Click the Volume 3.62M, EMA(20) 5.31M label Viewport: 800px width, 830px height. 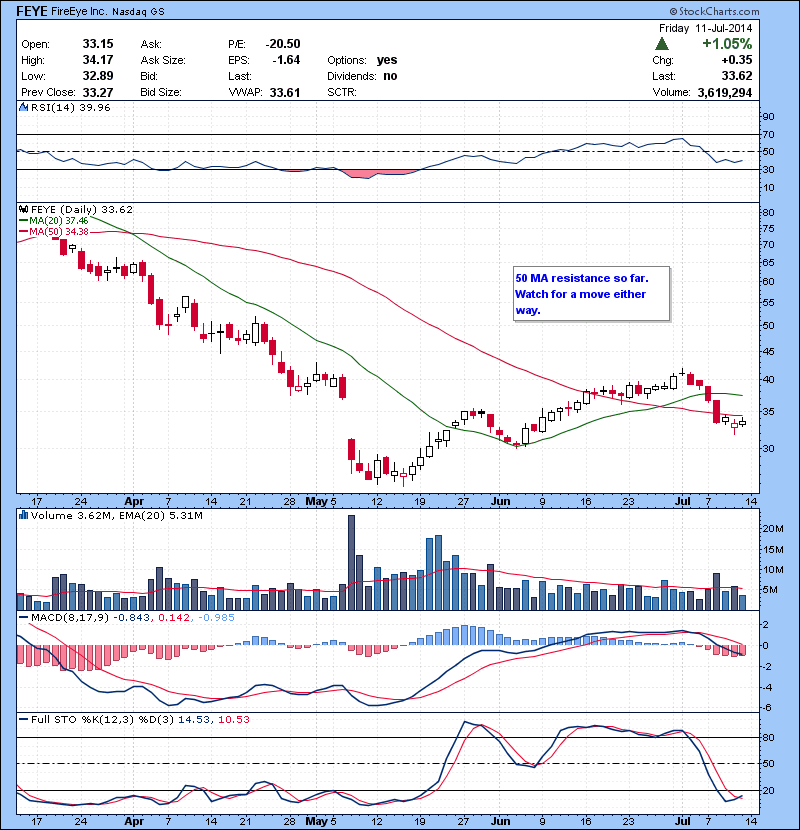[x=116, y=516]
